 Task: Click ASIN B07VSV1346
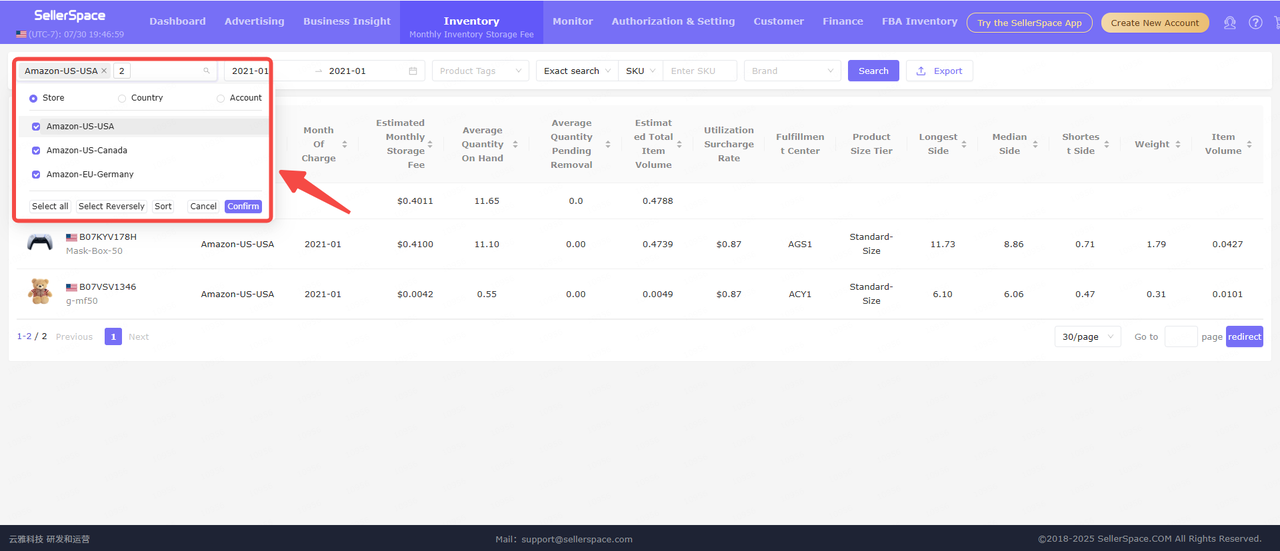tap(108, 287)
